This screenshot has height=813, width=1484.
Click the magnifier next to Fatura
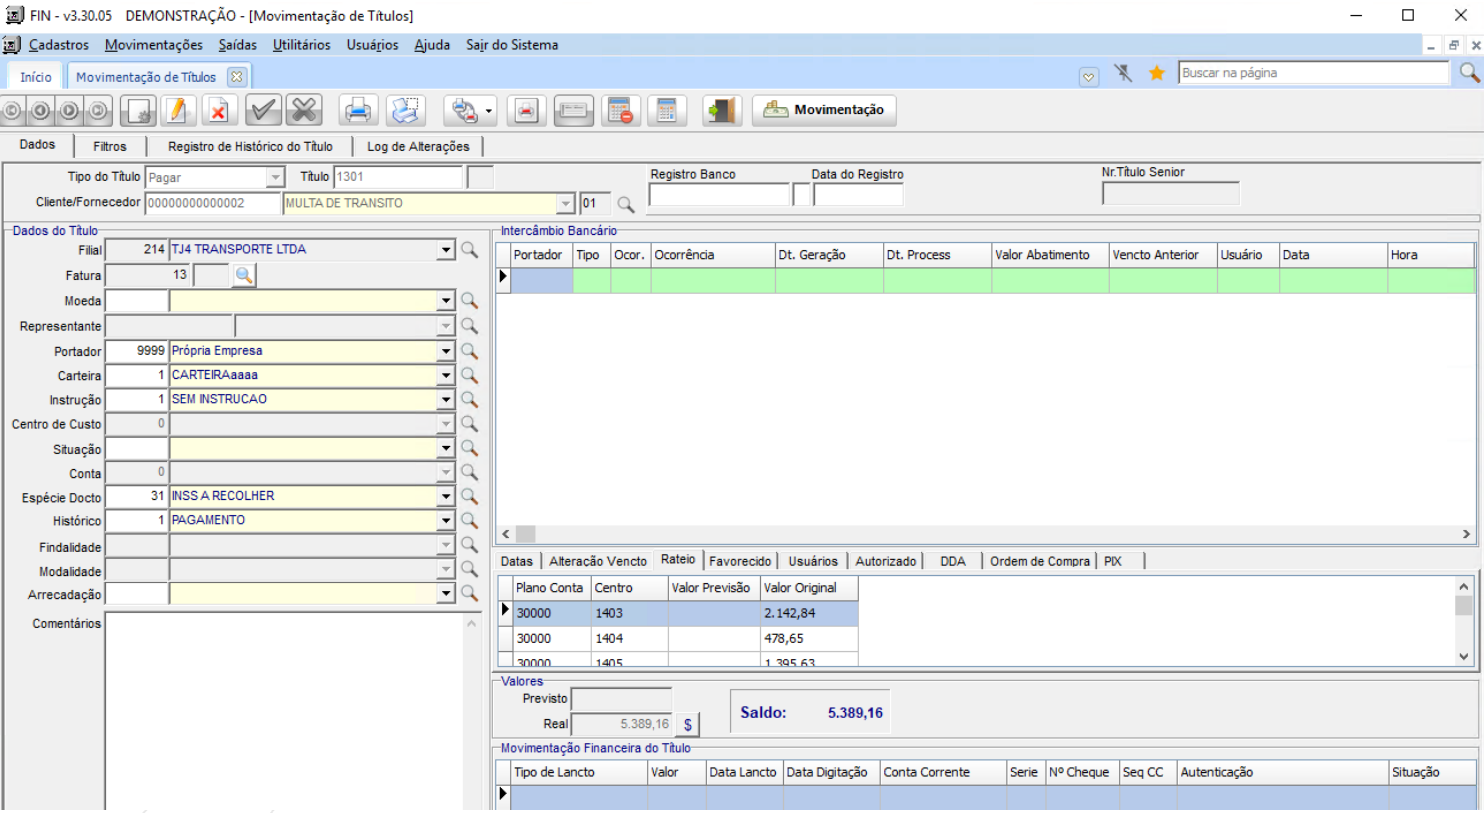coord(243,275)
